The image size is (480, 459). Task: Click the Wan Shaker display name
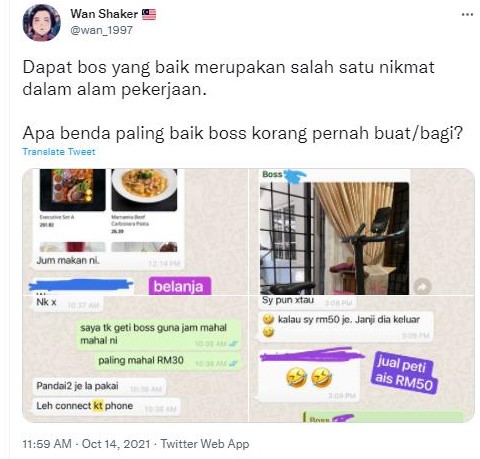pos(104,14)
